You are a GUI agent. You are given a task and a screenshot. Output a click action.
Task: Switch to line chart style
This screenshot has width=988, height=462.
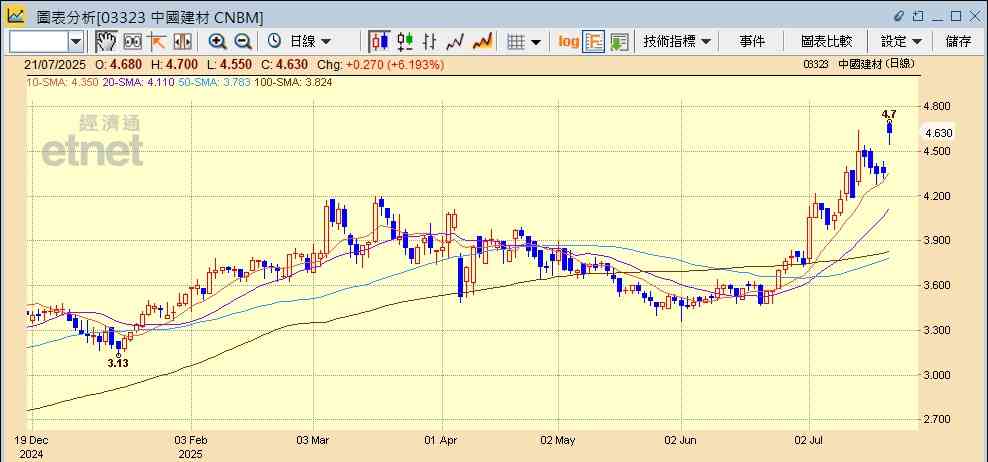454,42
